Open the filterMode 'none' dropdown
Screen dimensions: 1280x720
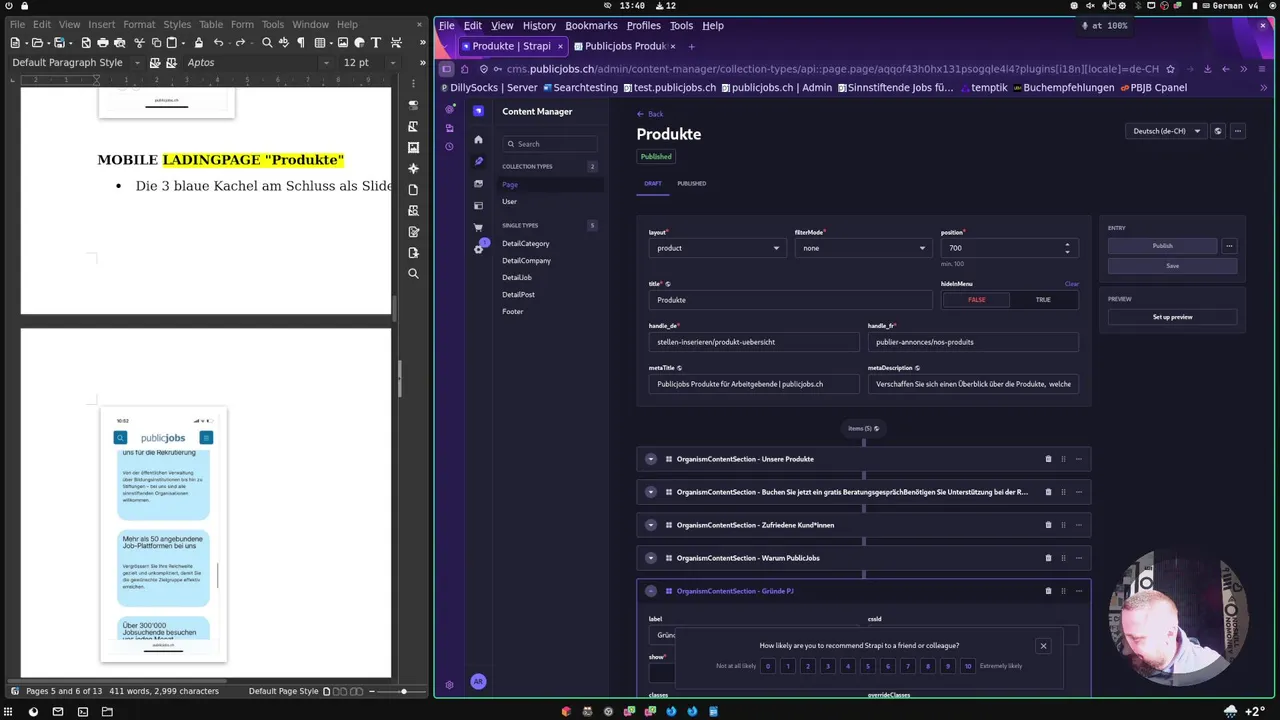point(863,248)
